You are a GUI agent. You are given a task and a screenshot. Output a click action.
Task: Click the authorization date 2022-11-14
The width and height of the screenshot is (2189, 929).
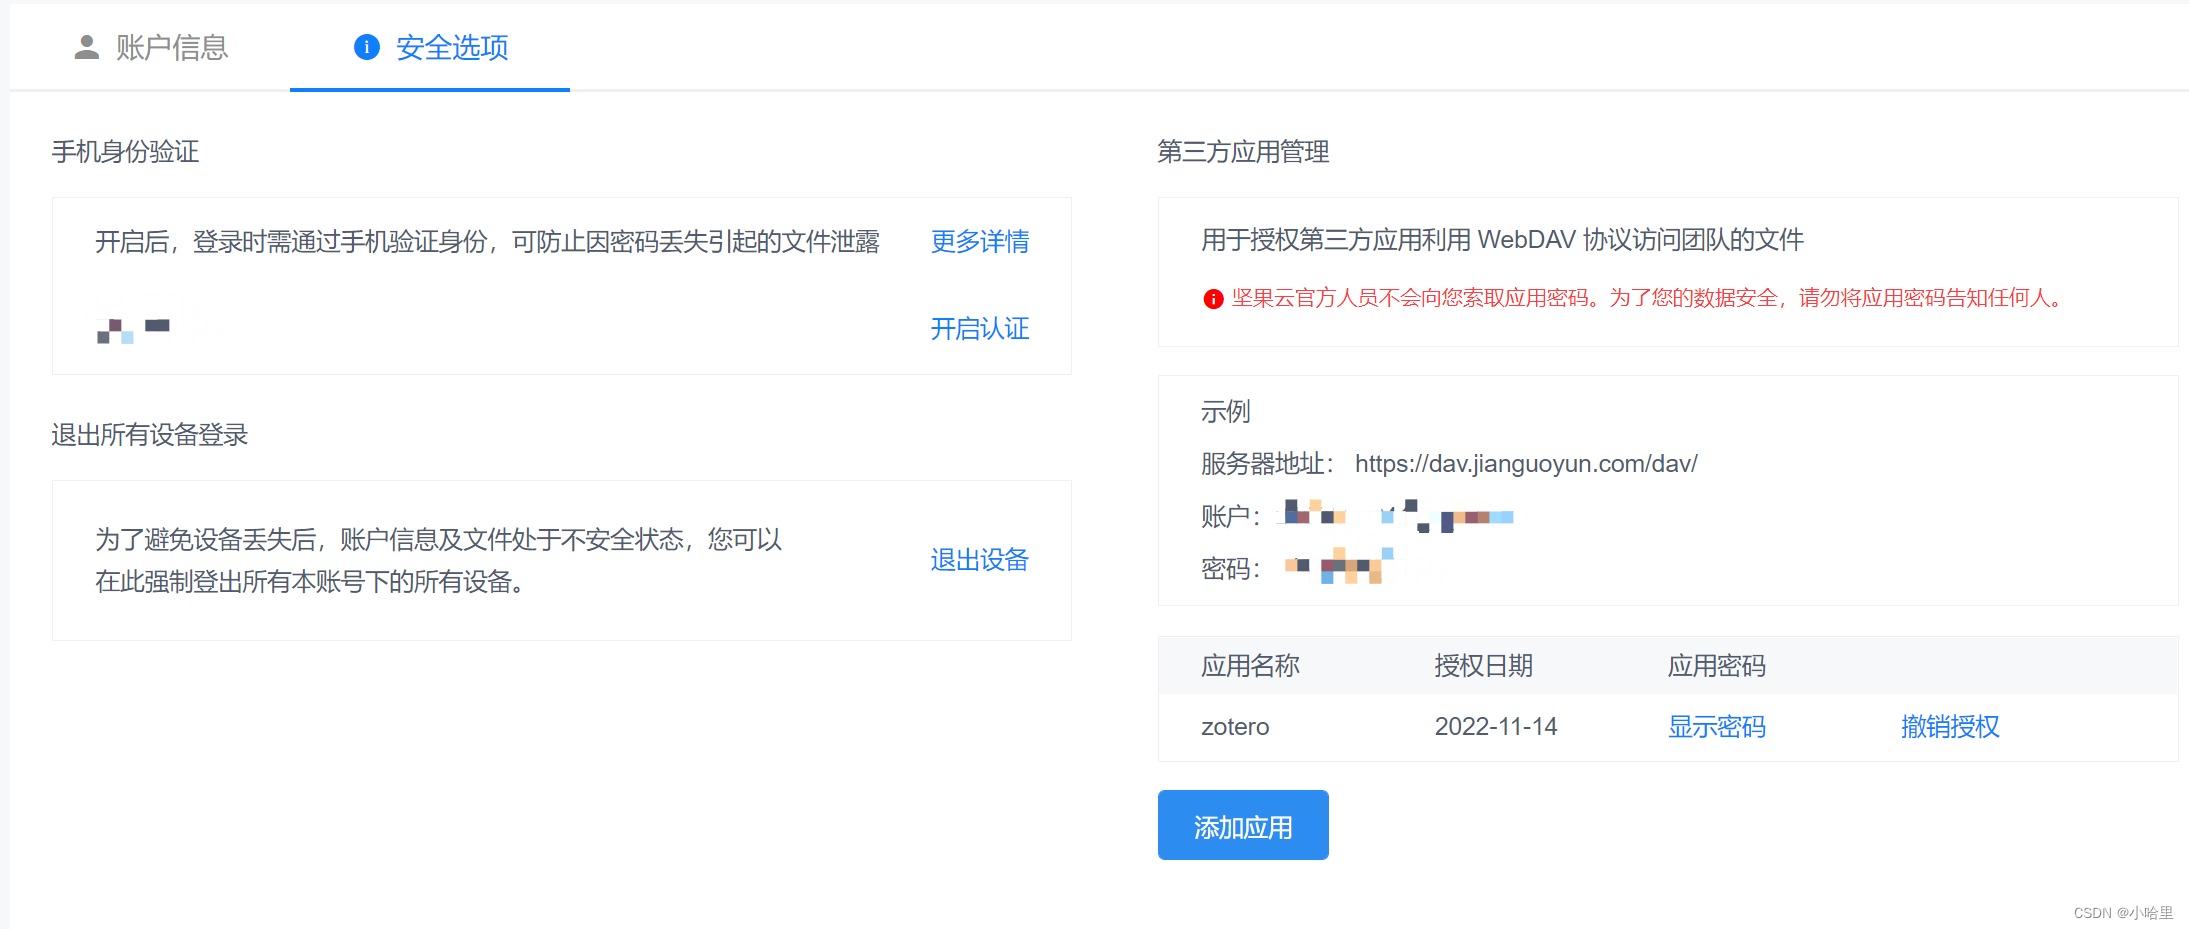[1496, 727]
